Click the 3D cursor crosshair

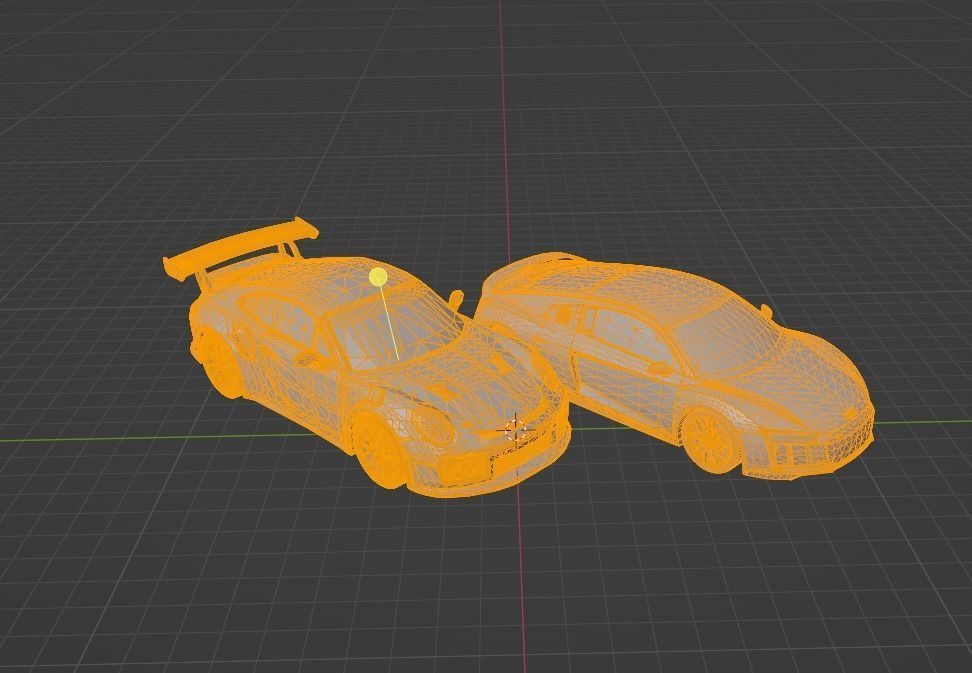point(515,429)
